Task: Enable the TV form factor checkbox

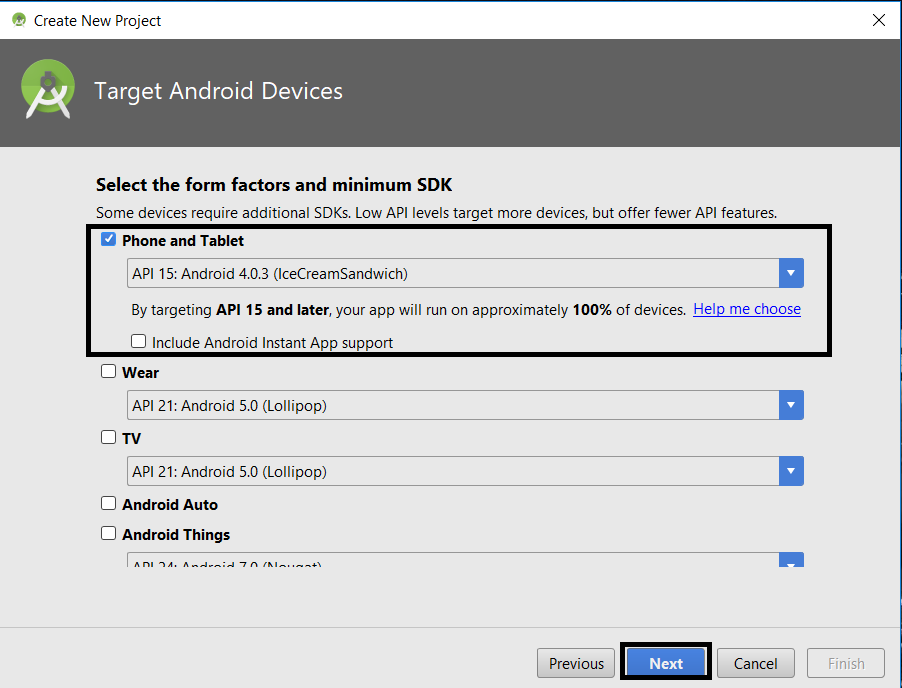Action: click(x=109, y=438)
